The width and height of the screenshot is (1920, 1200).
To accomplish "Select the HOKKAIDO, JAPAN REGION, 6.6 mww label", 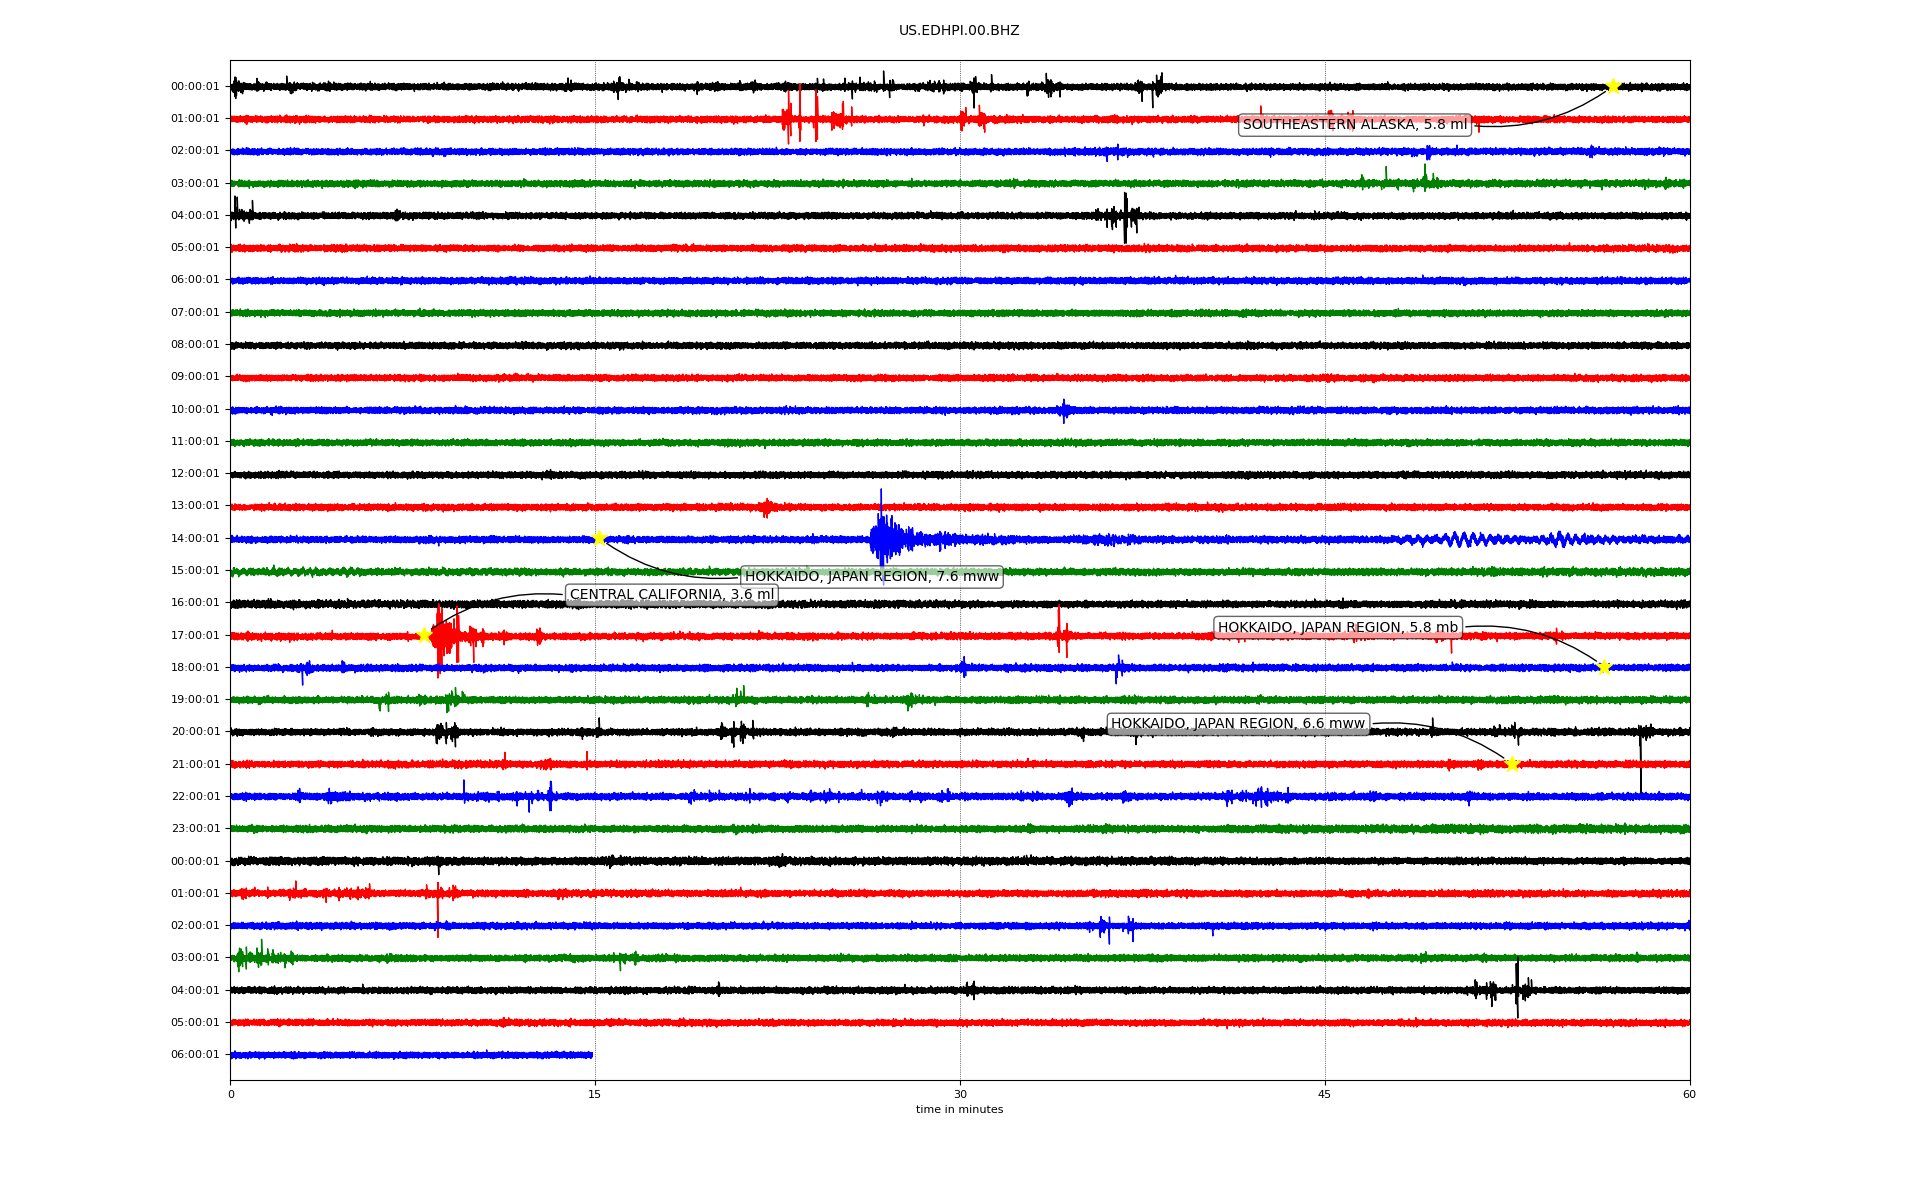I will tap(1237, 724).
